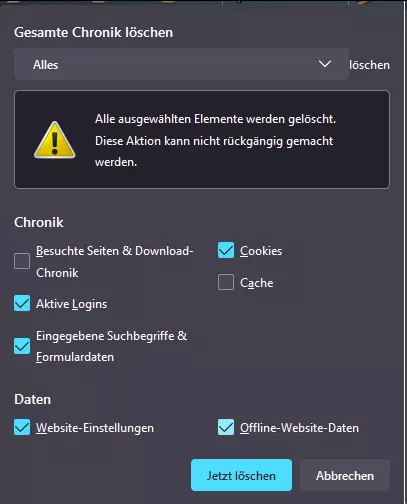Viewport: 407px width, 504px height.
Task: Click the 'Offline-Website-Daten' label text
Action: coord(299,428)
